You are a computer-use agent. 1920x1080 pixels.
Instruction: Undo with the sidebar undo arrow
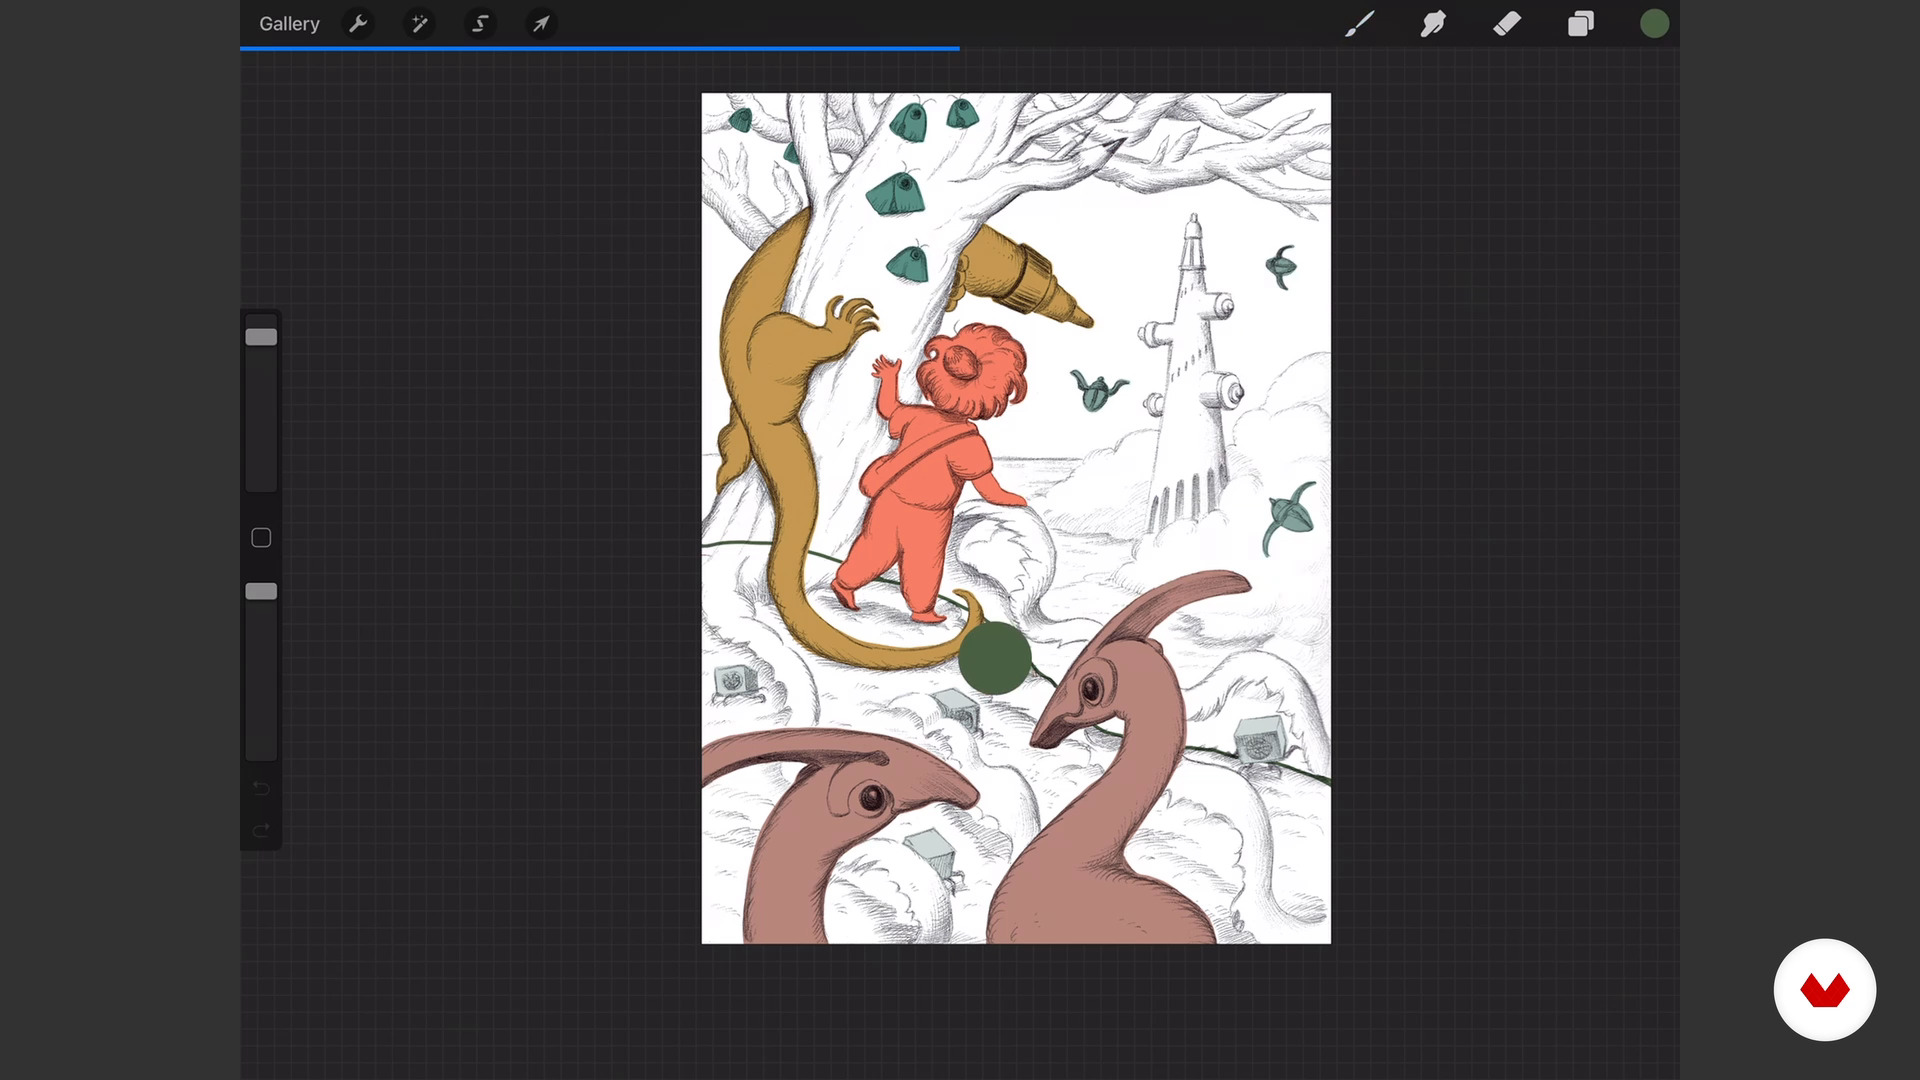click(261, 789)
